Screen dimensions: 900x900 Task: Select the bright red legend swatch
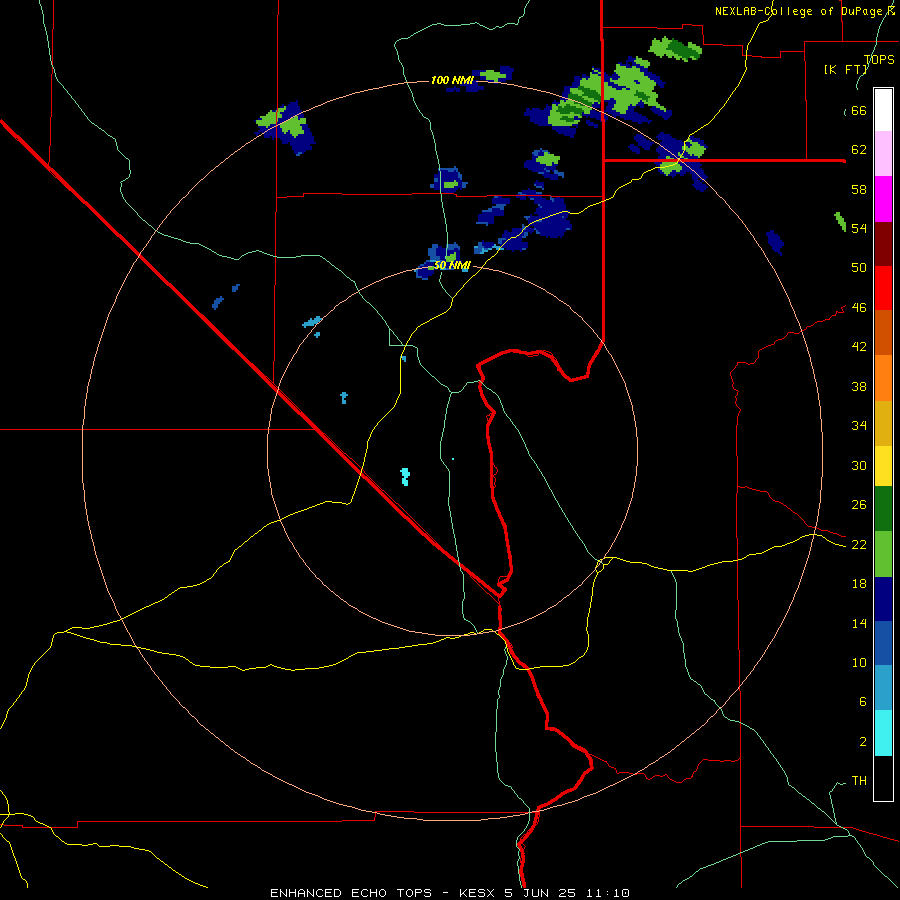point(883,288)
